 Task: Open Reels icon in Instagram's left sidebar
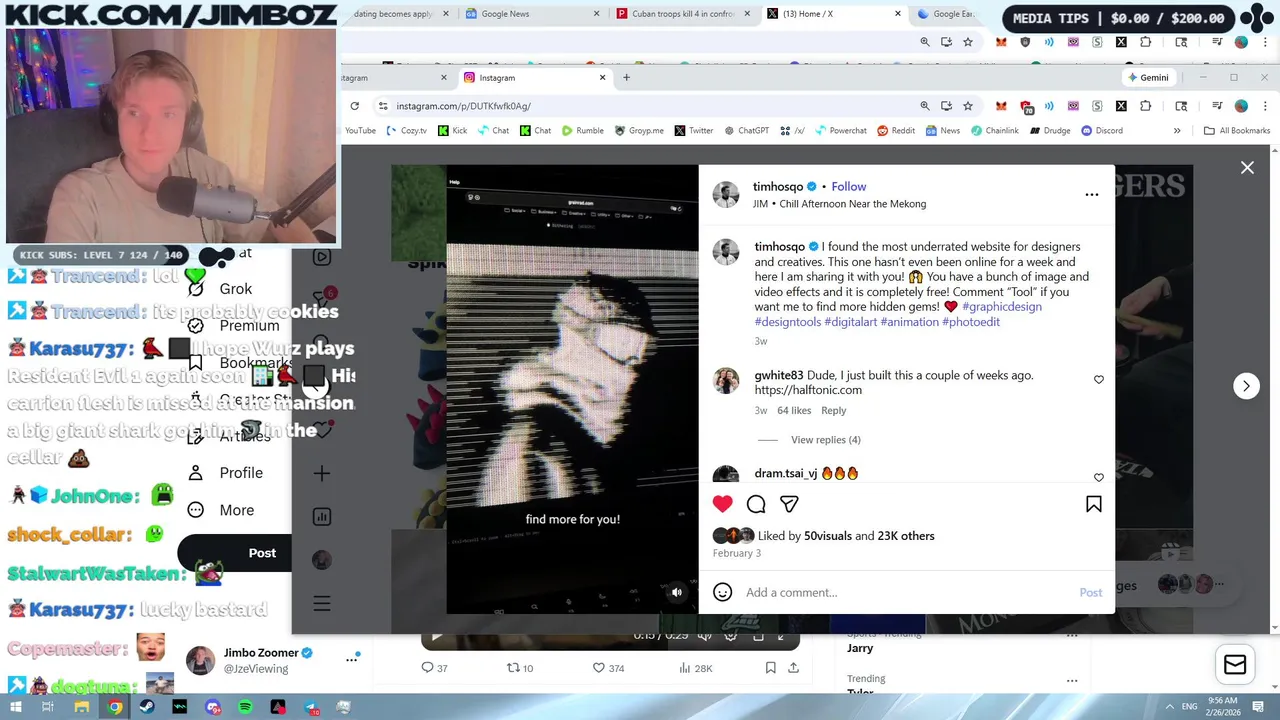(322, 257)
